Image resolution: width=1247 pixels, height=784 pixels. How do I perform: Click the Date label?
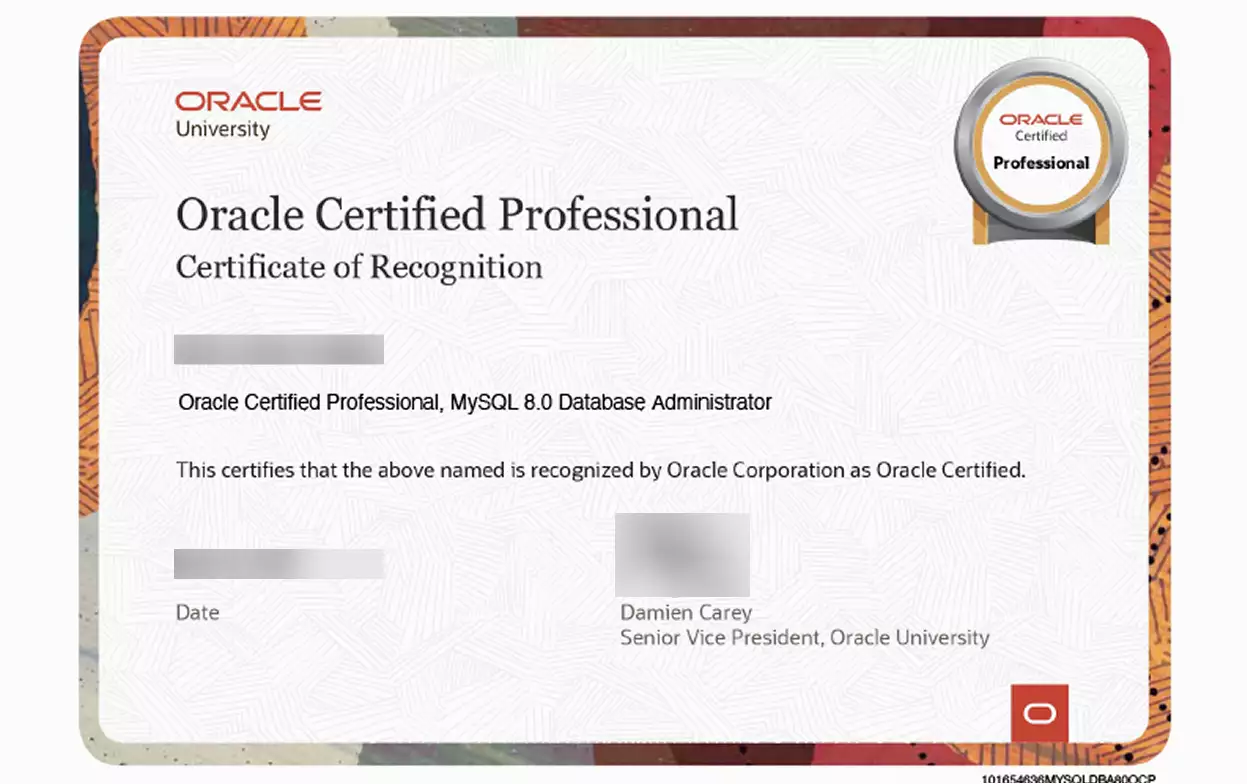197,613
